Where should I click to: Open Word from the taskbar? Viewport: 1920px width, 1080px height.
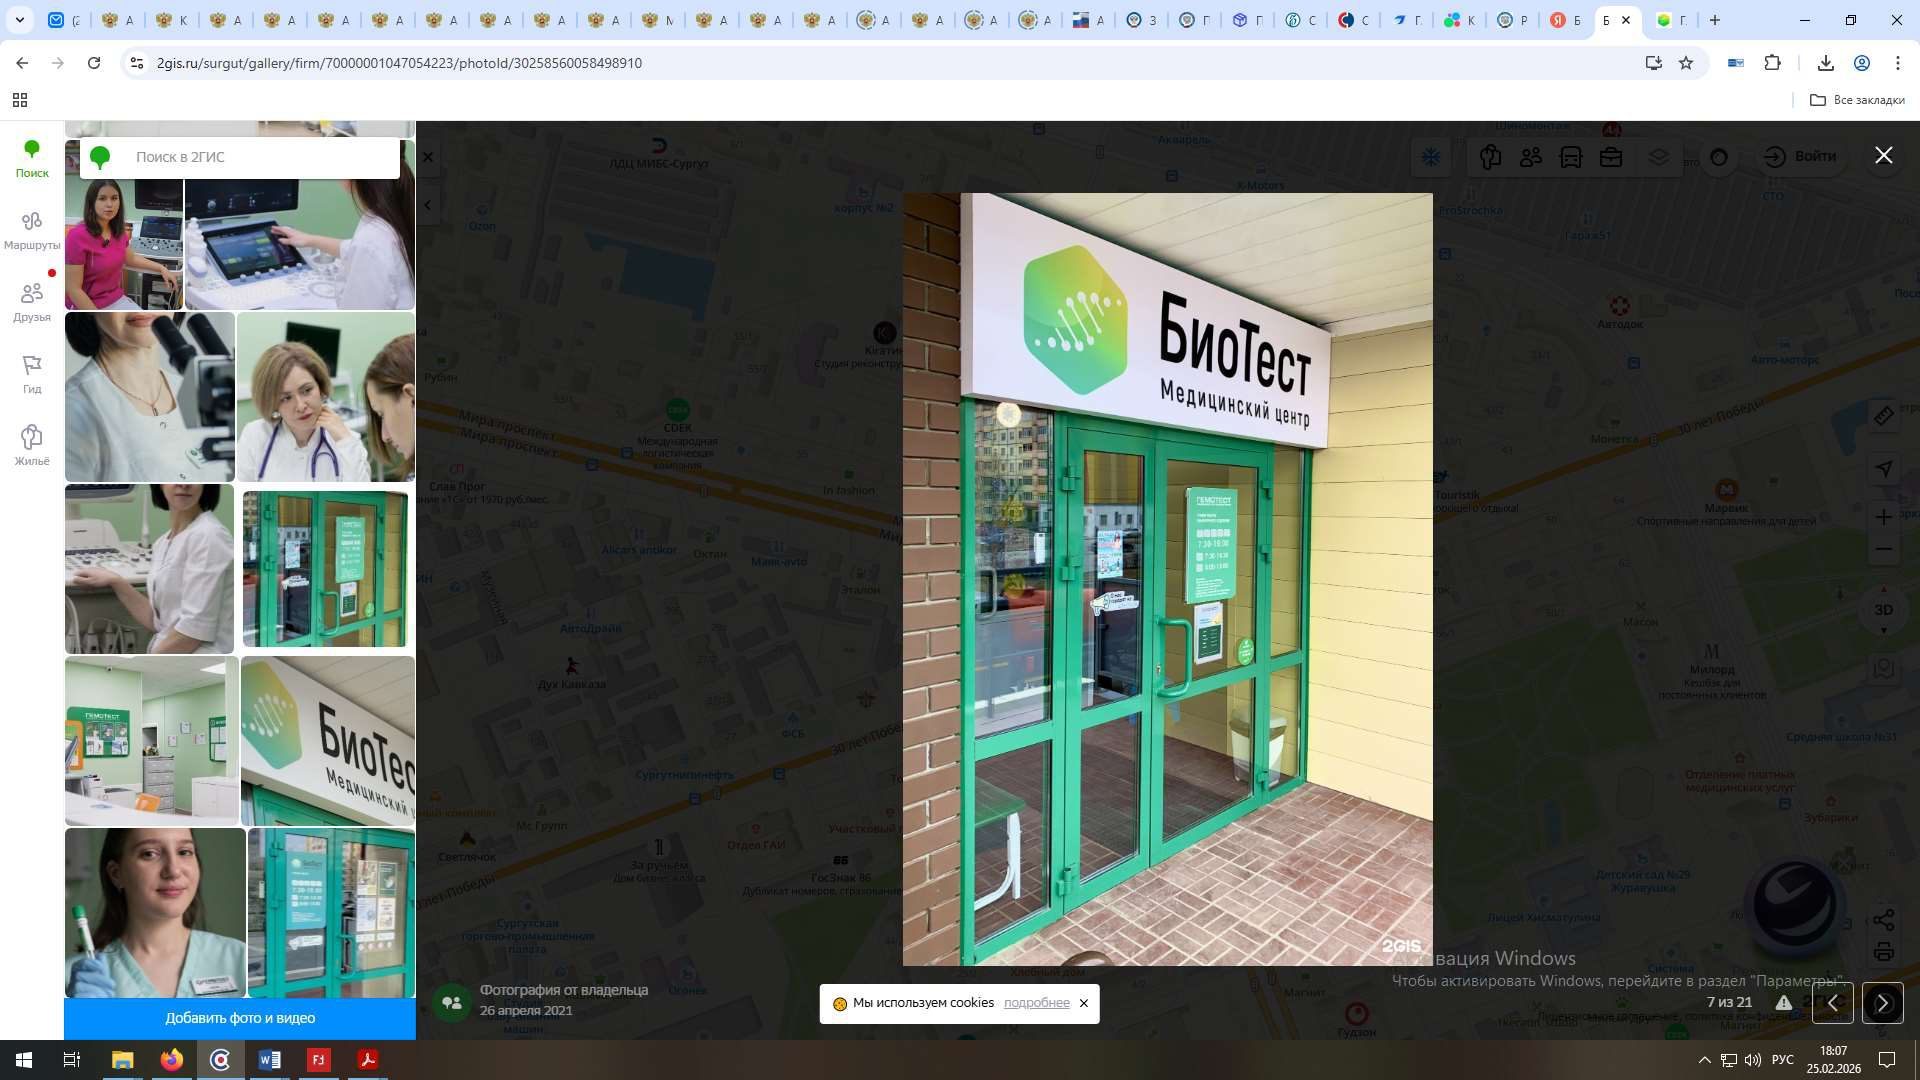(x=269, y=1060)
